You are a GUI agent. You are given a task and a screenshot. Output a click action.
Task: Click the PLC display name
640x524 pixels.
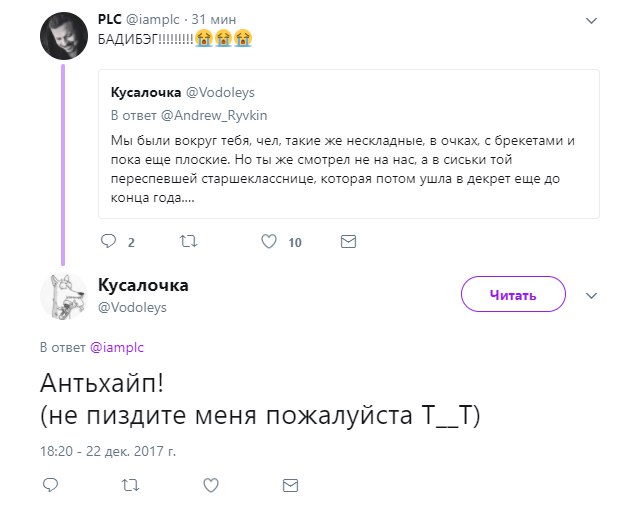109,20
